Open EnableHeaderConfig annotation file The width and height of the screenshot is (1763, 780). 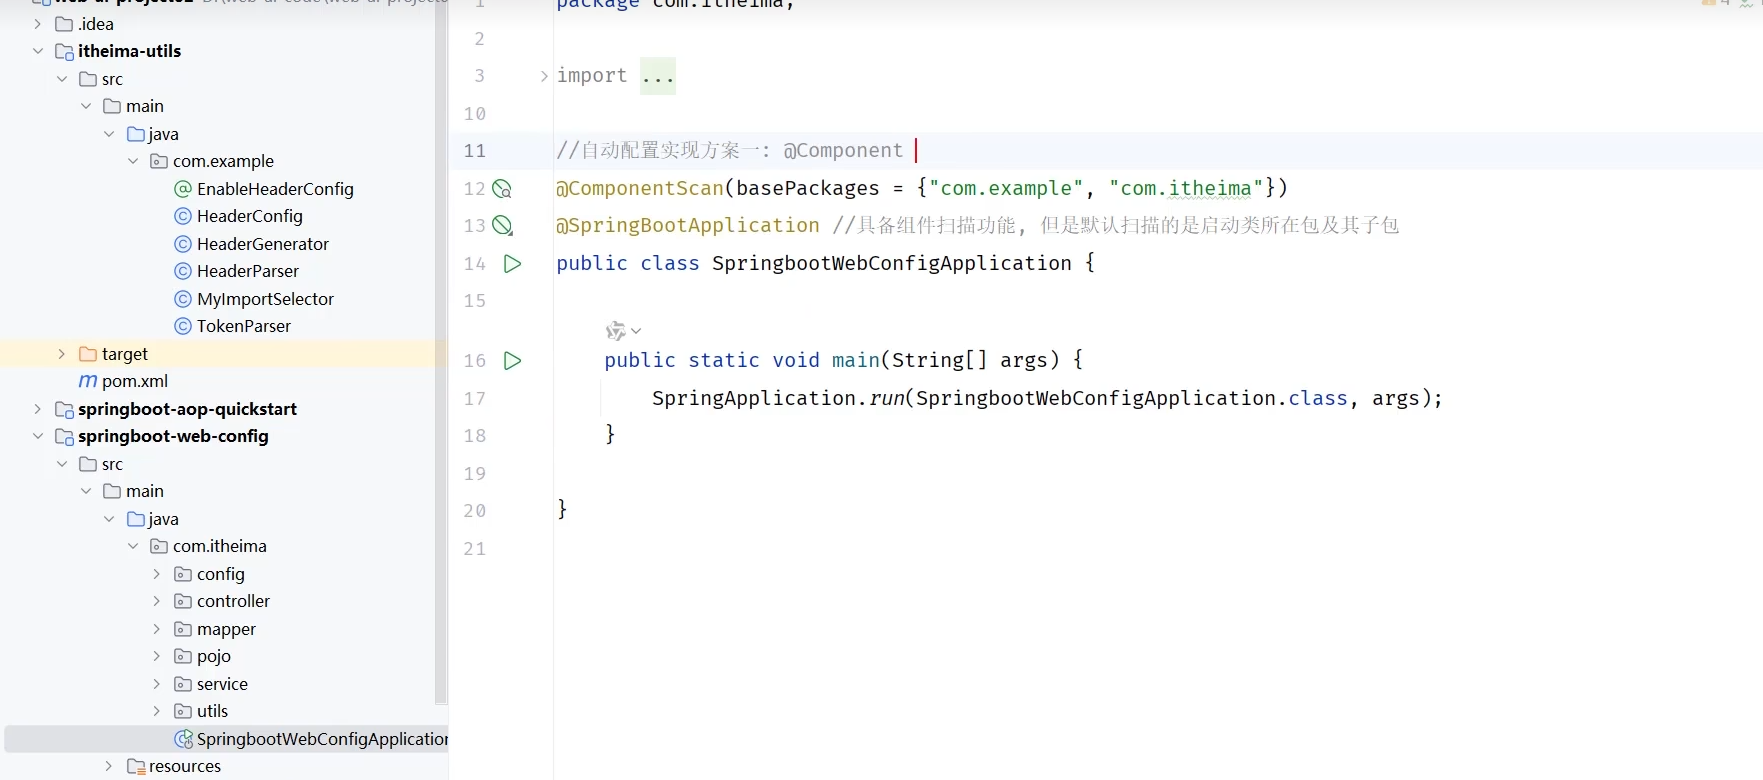(275, 189)
